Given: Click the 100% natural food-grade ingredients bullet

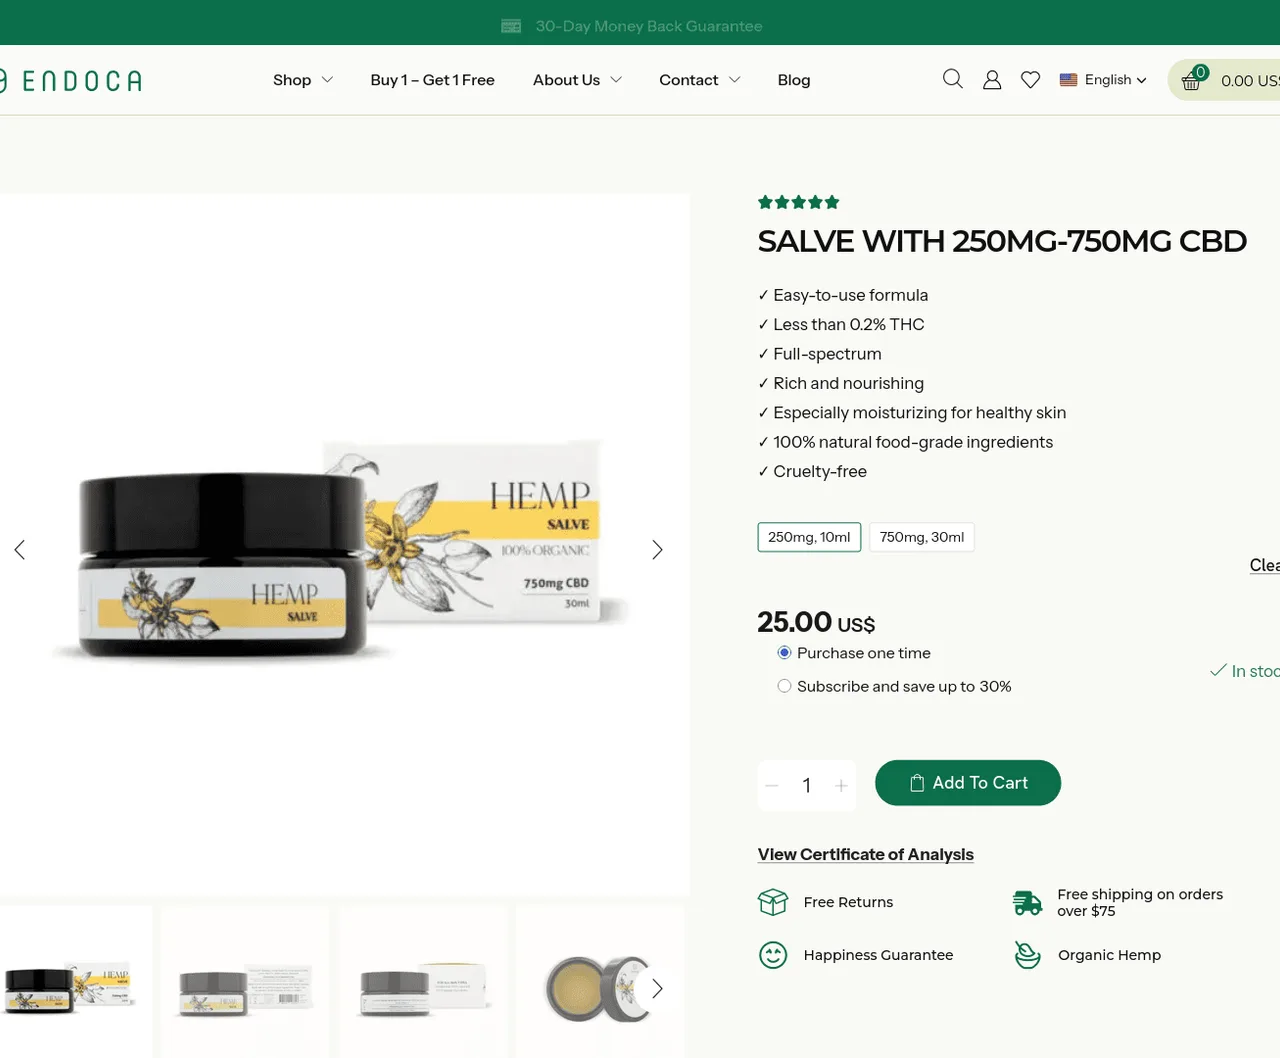Looking at the screenshot, I should (x=905, y=442).
